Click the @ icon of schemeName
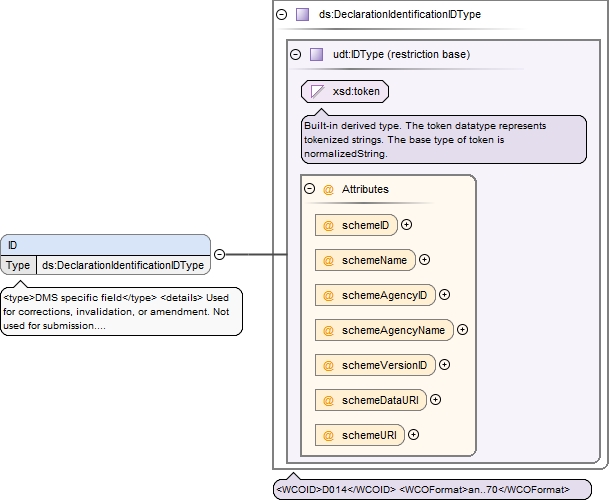 [328, 260]
